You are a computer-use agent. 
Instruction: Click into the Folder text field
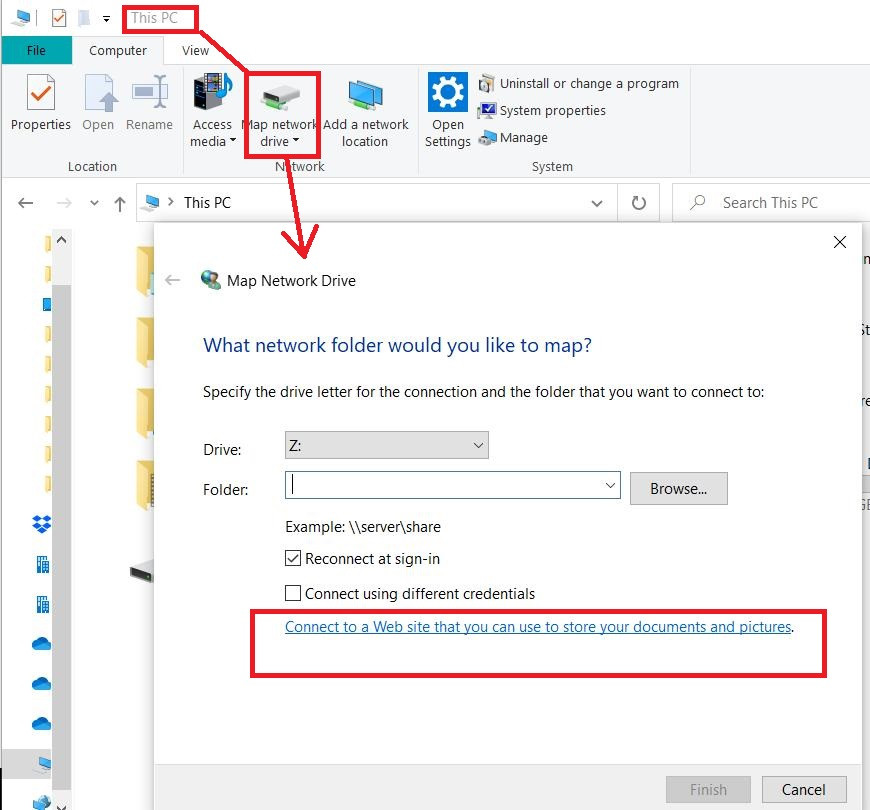[444, 485]
